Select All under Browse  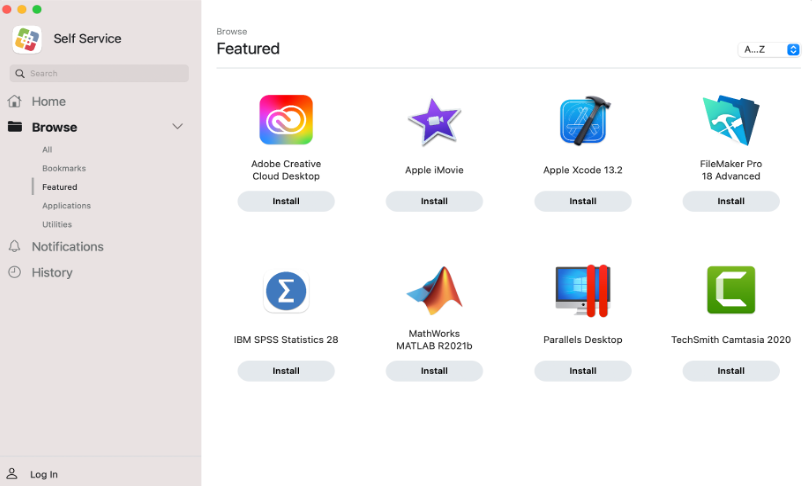pos(47,150)
